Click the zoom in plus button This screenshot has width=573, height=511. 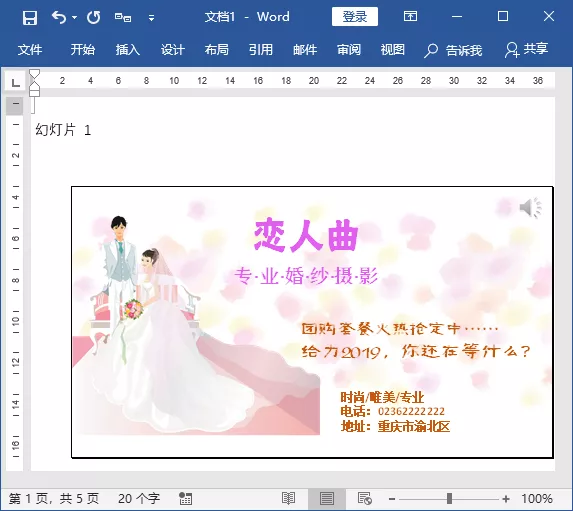tap(506, 499)
